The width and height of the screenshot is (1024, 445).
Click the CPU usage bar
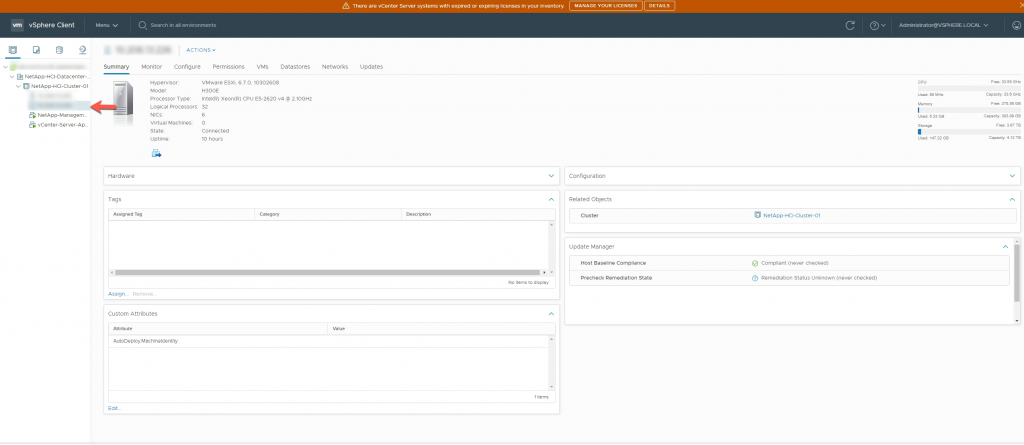(969, 88)
